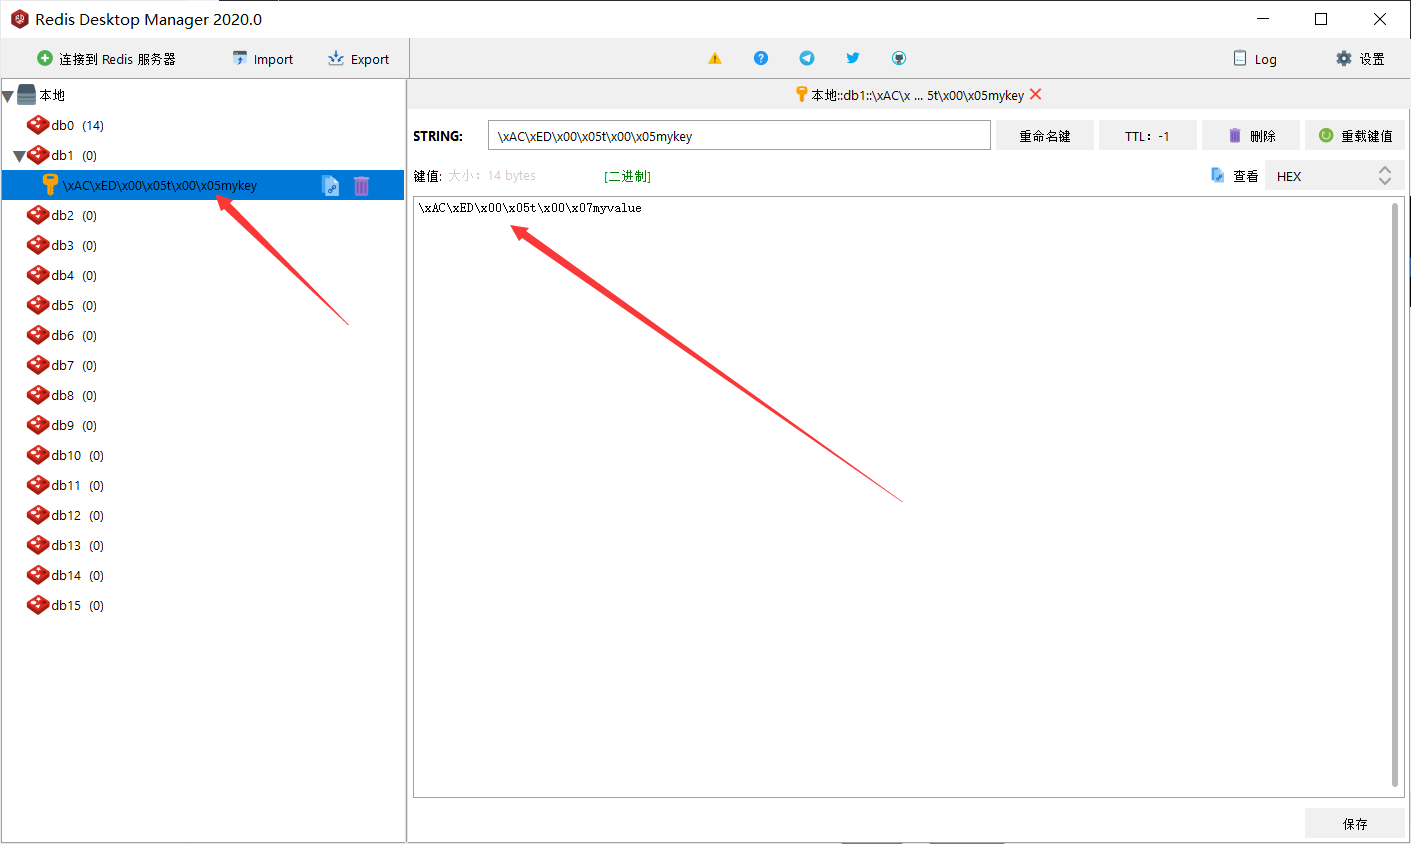
Task: Click trash icon on selected key row
Action: pyautogui.click(x=362, y=185)
